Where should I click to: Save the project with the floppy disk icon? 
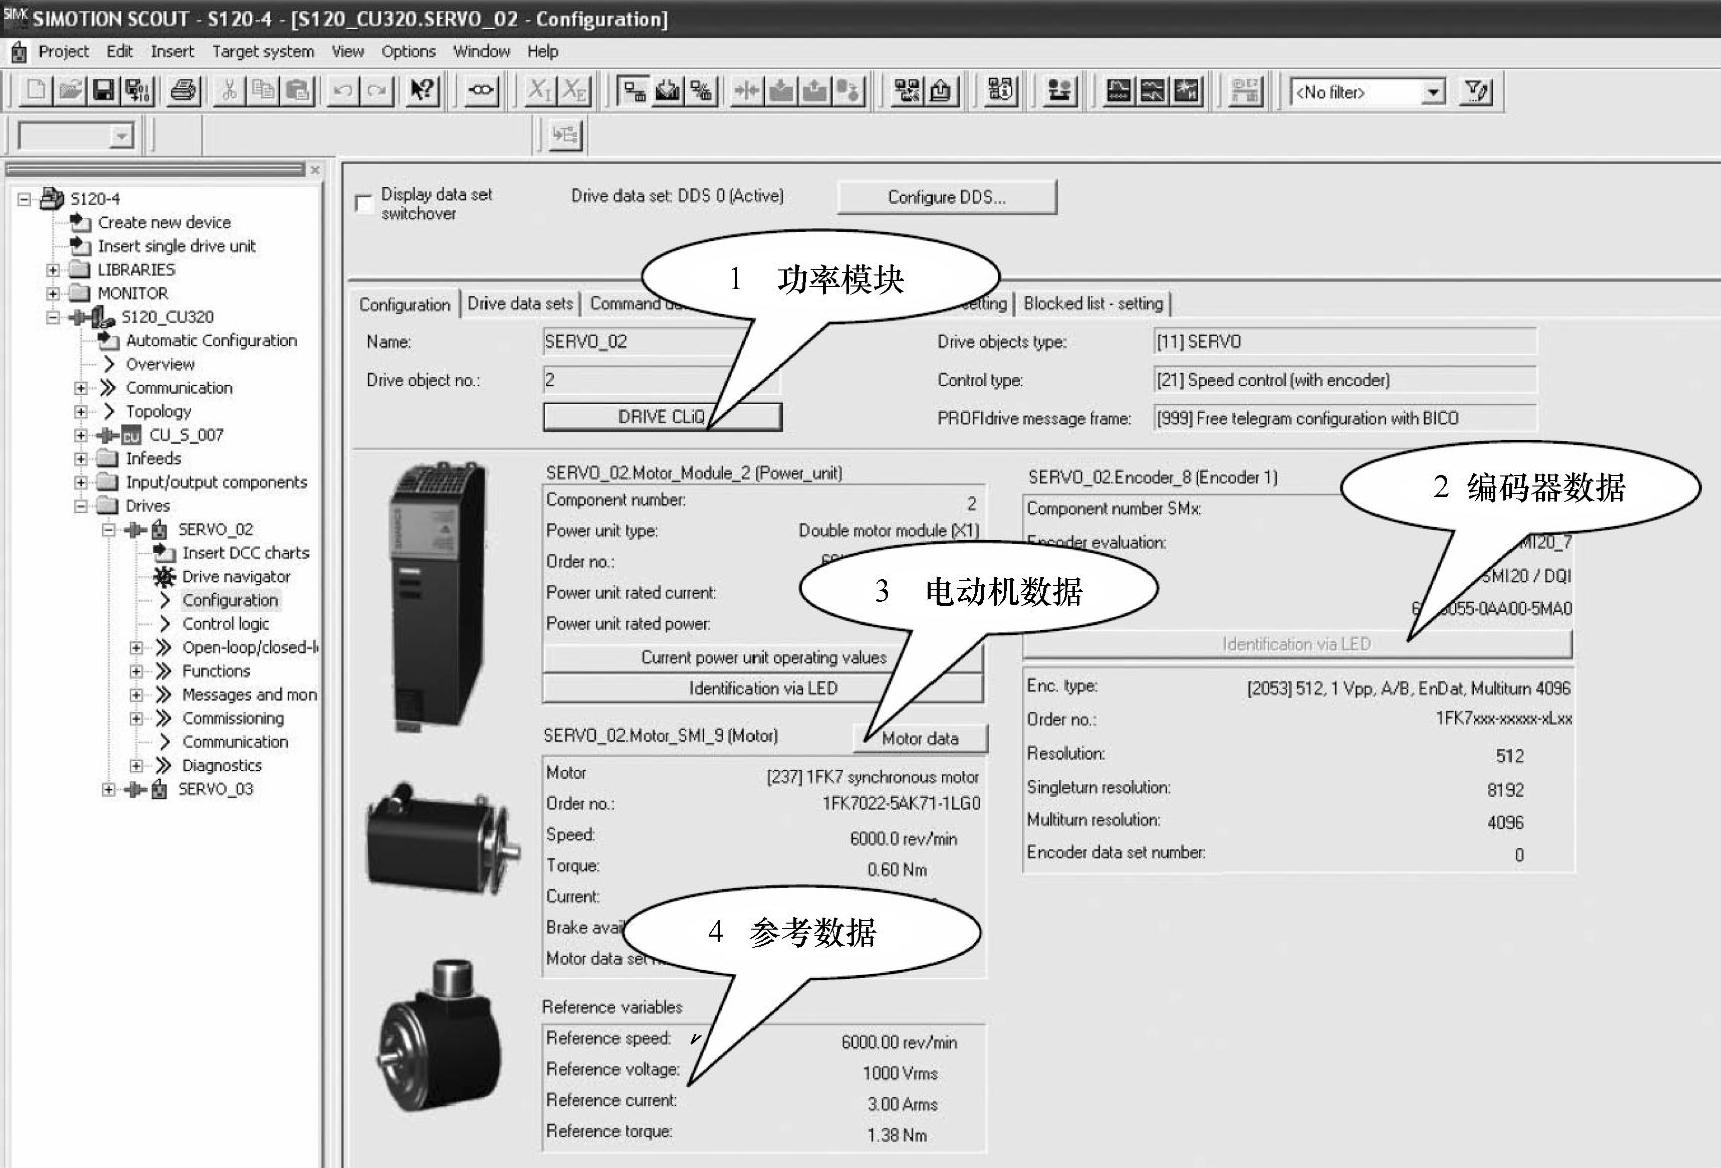tap(103, 91)
